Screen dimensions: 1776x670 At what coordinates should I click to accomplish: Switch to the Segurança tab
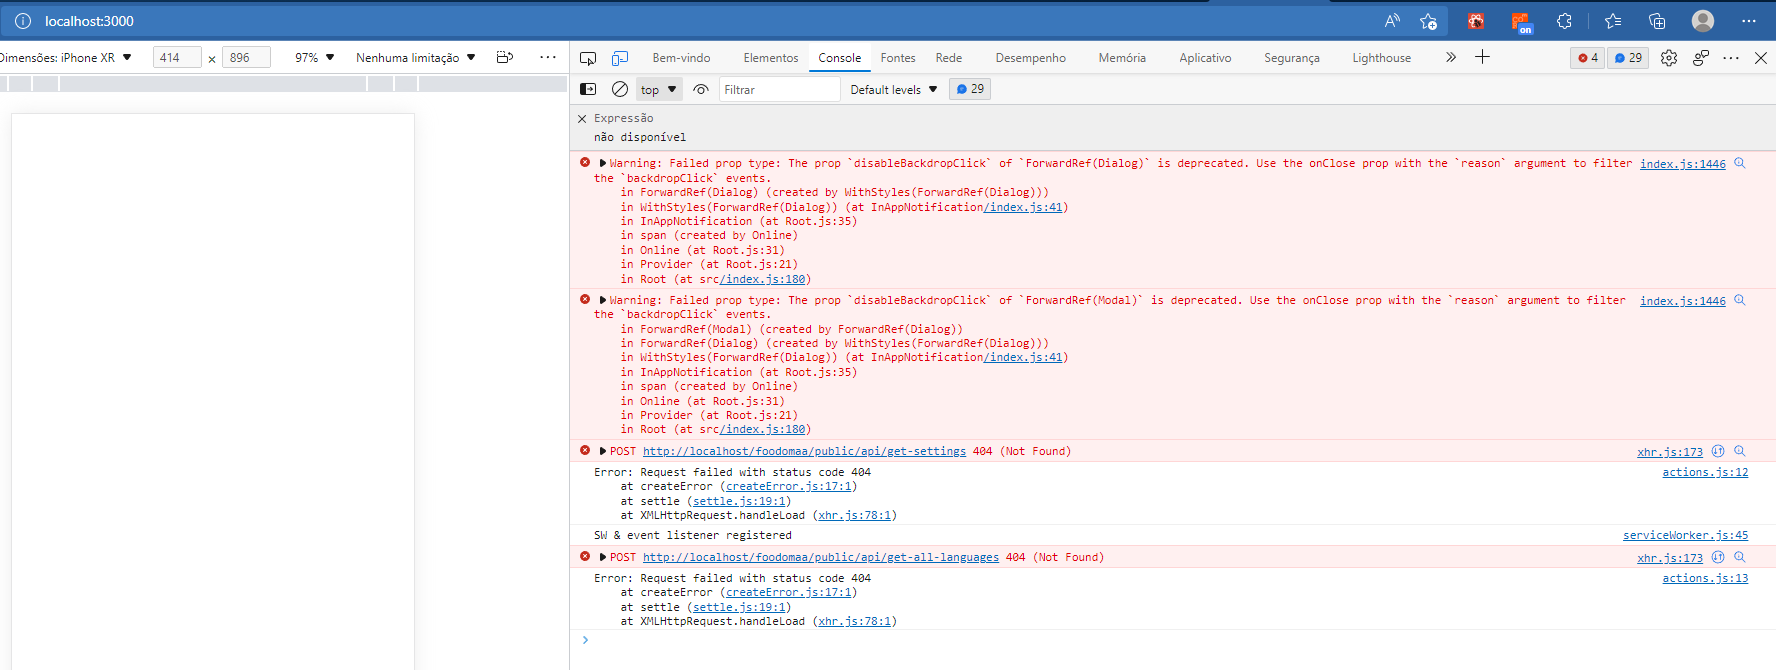tap(1292, 58)
